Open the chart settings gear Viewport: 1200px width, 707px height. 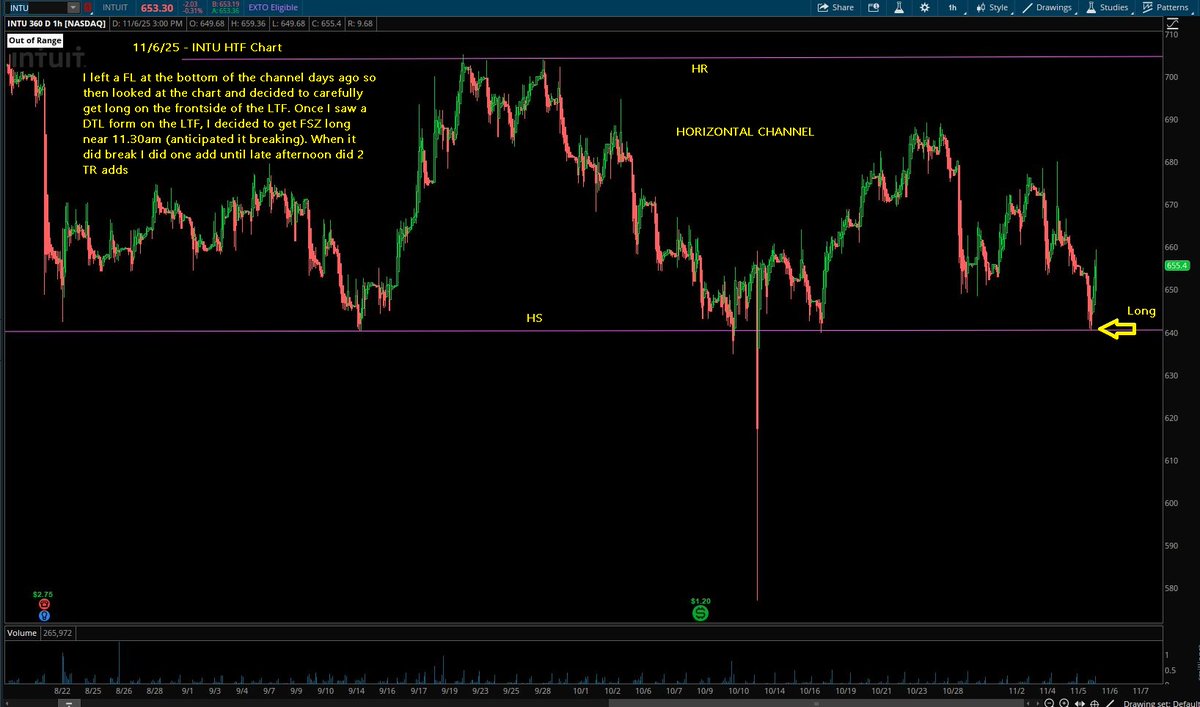[x=924, y=7]
